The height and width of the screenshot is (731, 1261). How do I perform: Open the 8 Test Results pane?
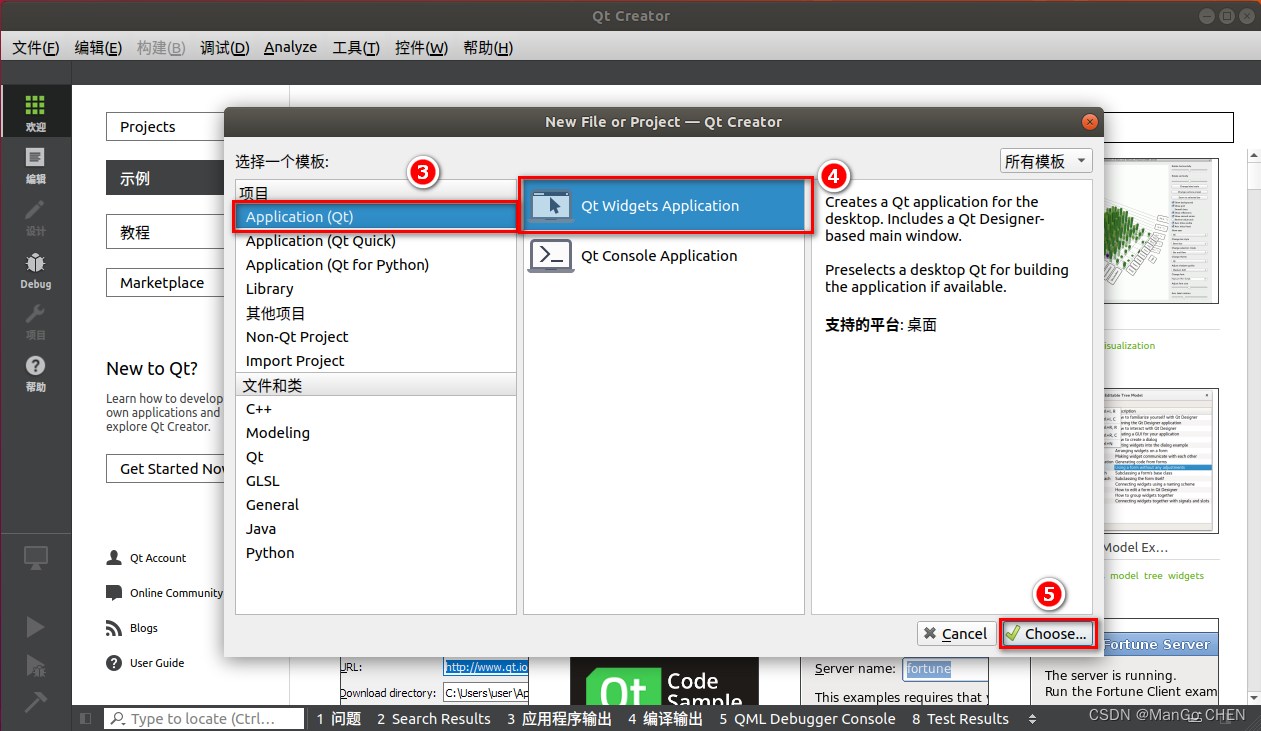click(x=960, y=718)
